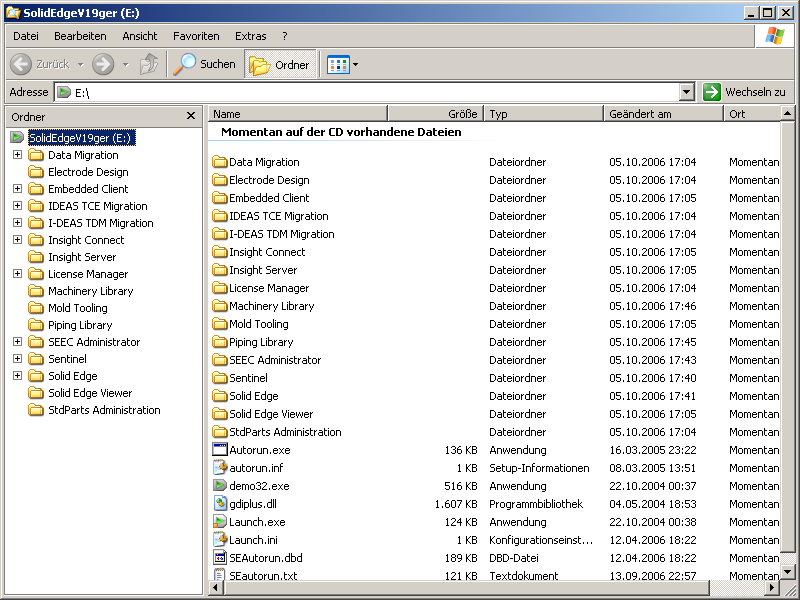Select StdParts Administration in folder tree
The image size is (800, 600).
point(104,410)
